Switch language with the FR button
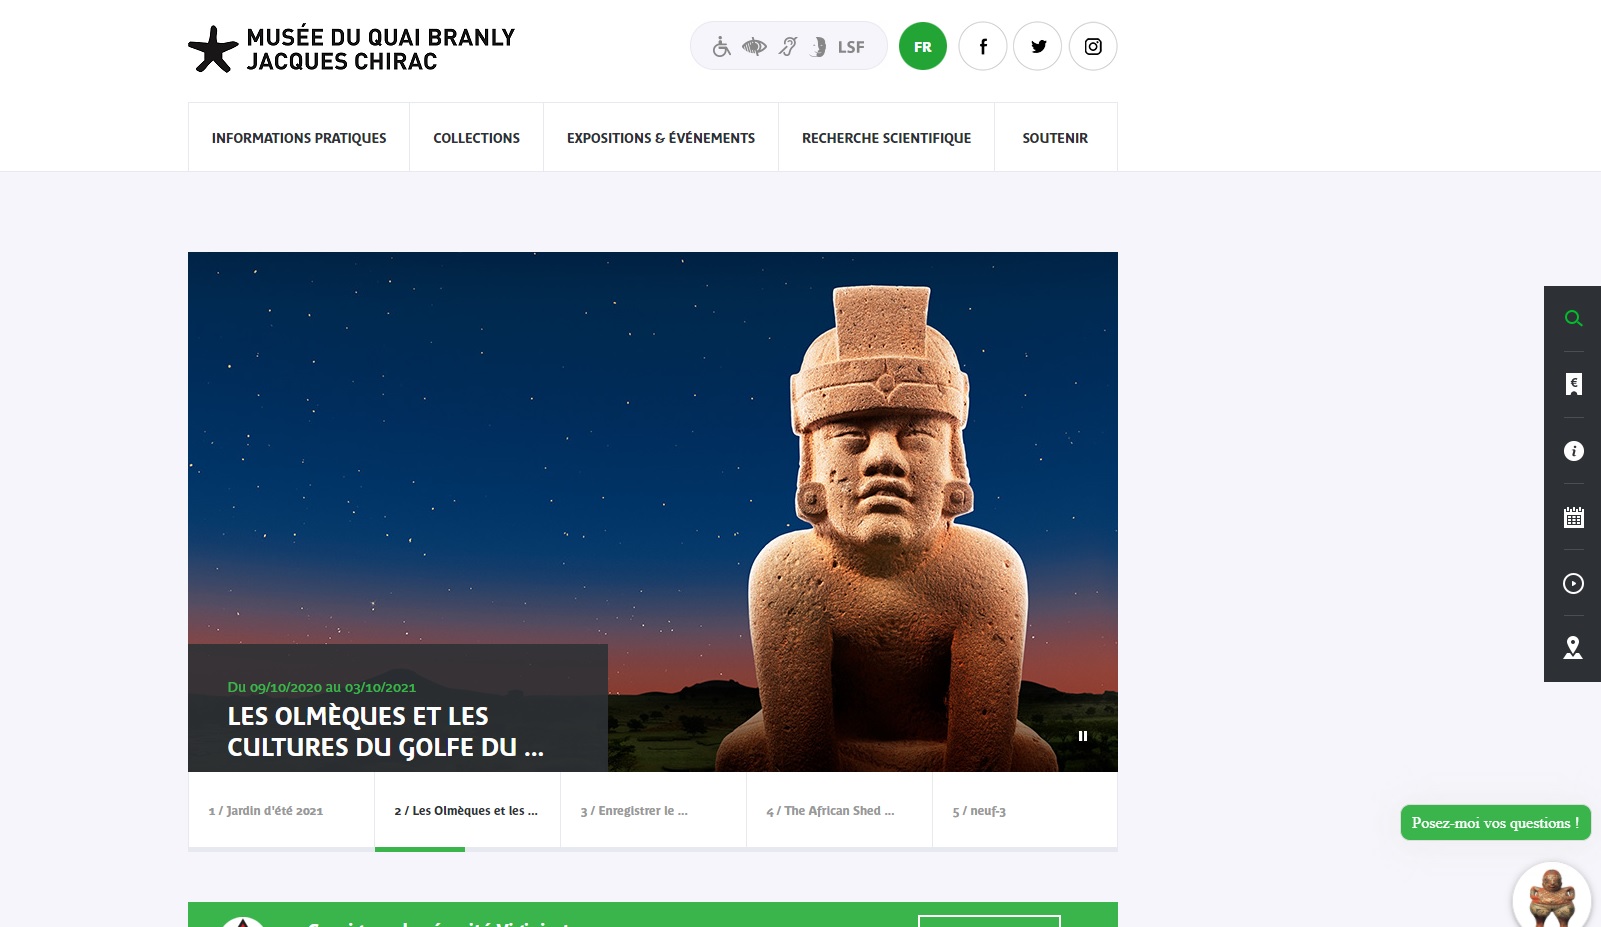The image size is (1601, 927). (x=923, y=46)
